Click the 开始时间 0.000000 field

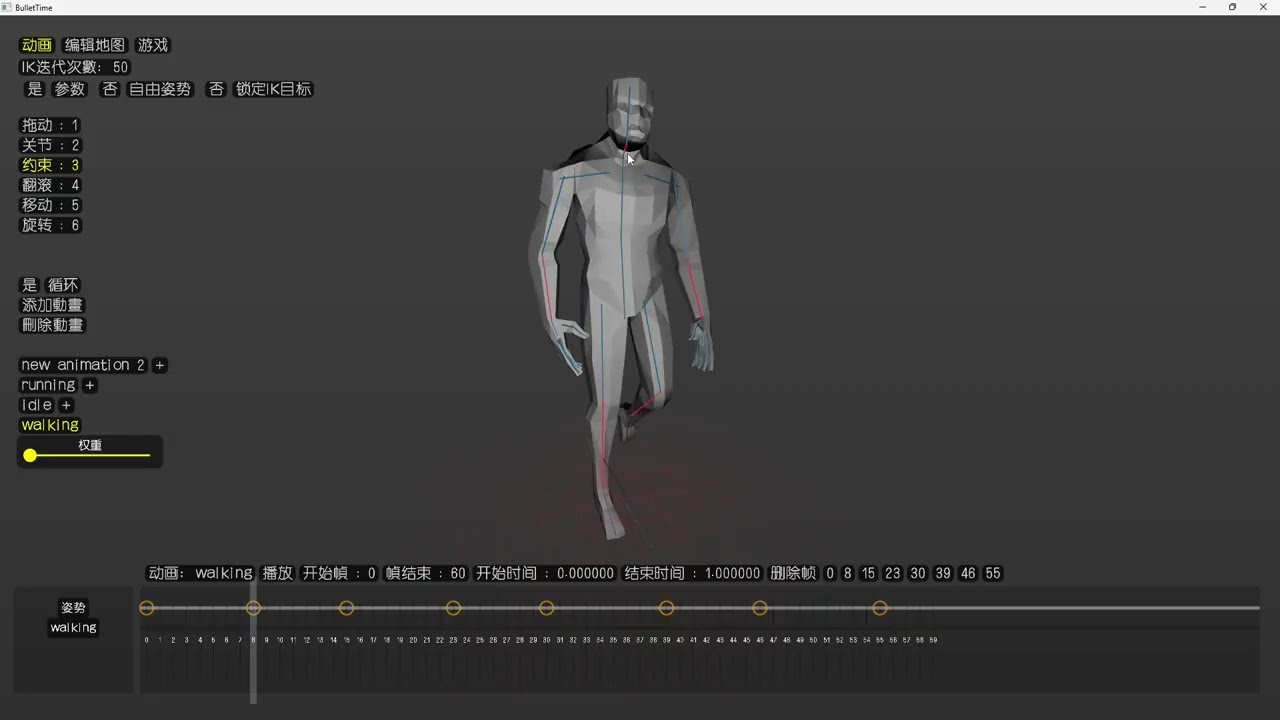point(545,573)
